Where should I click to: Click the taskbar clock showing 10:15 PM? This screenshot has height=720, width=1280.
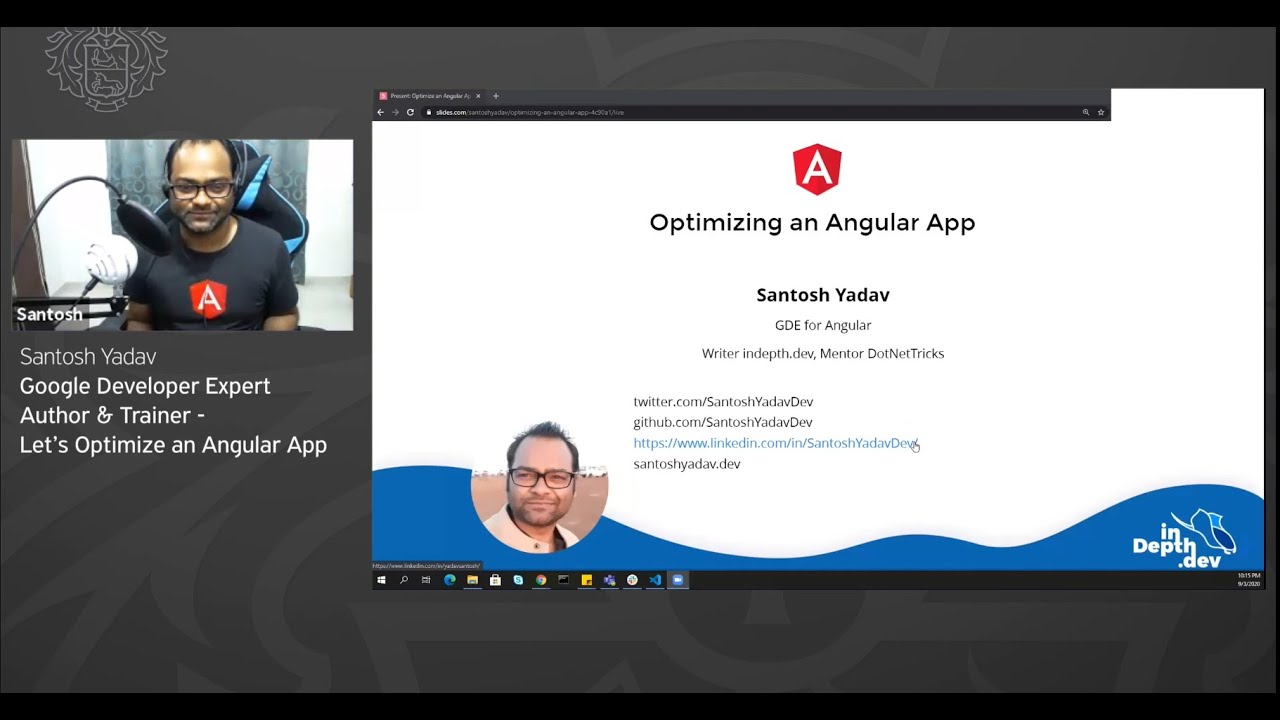pos(1248,580)
